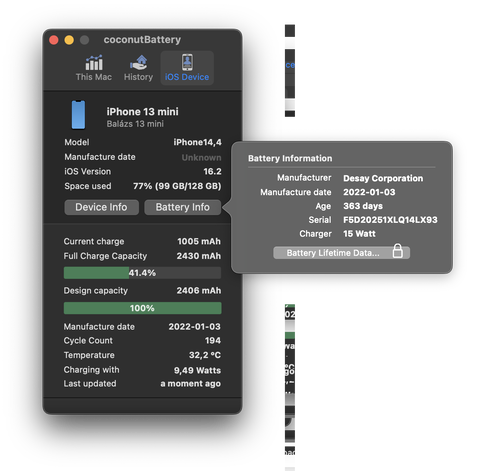Click the device name Balázs 13 mini

click(x=135, y=124)
